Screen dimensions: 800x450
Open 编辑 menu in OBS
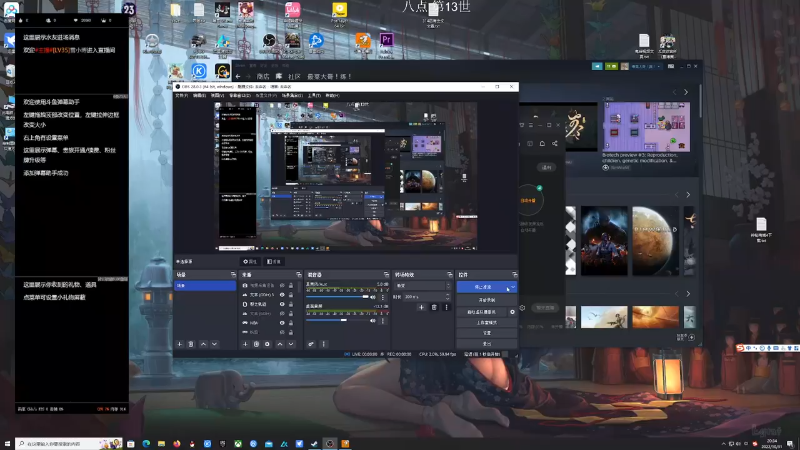pyautogui.click(x=199, y=95)
